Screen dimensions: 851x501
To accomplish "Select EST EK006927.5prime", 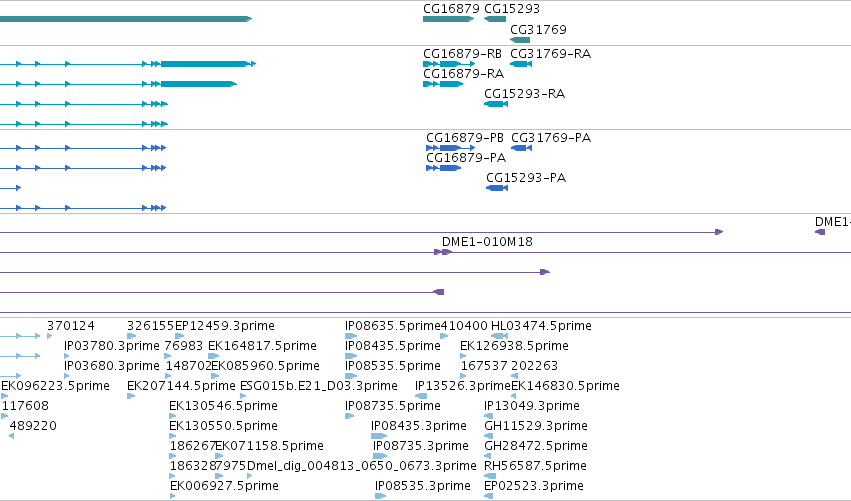I will [x=224, y=487].
